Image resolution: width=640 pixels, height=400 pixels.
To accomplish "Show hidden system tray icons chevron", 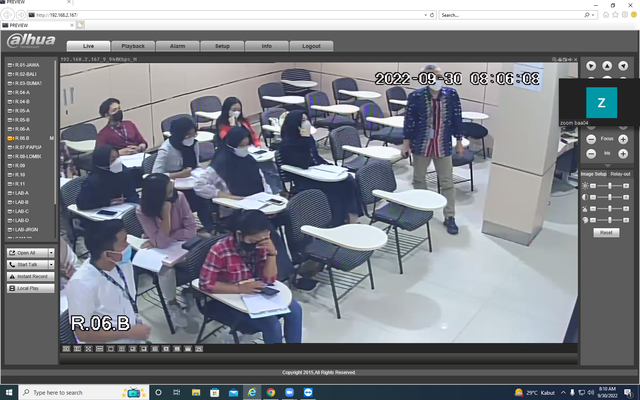I will (x=563, y=393).
